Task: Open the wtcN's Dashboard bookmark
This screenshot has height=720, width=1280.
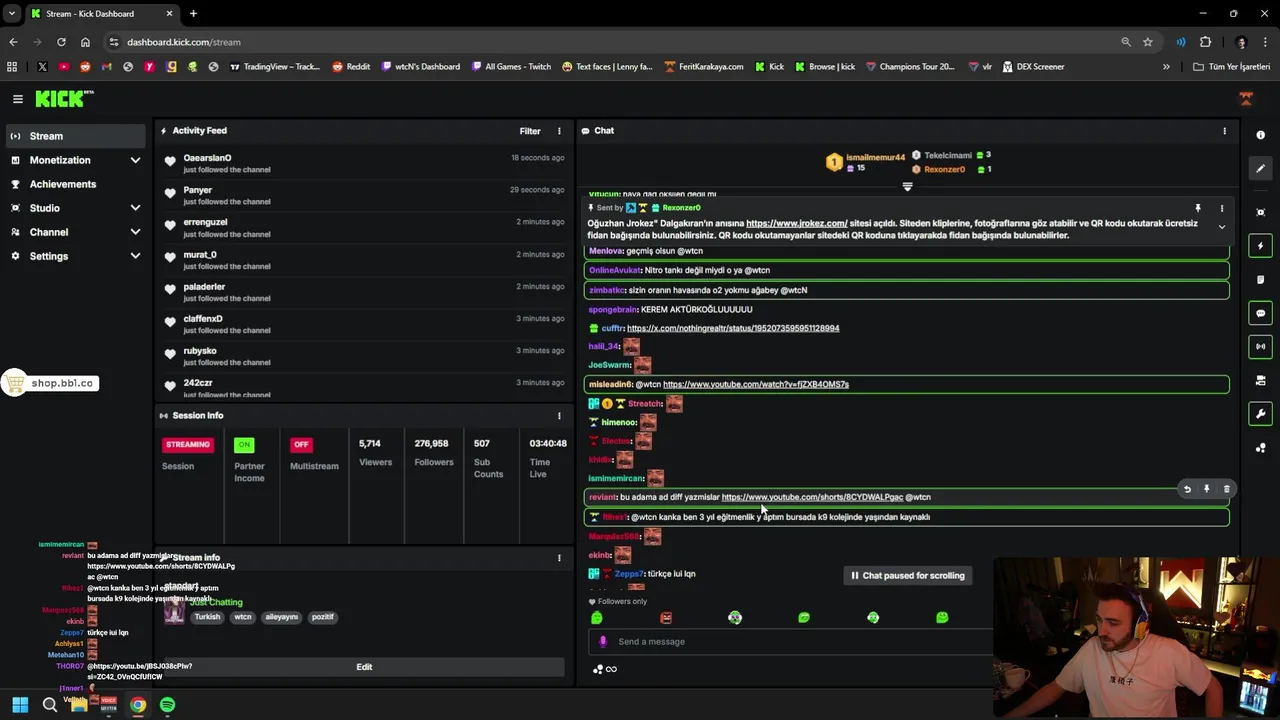Action: coord(421,67)
